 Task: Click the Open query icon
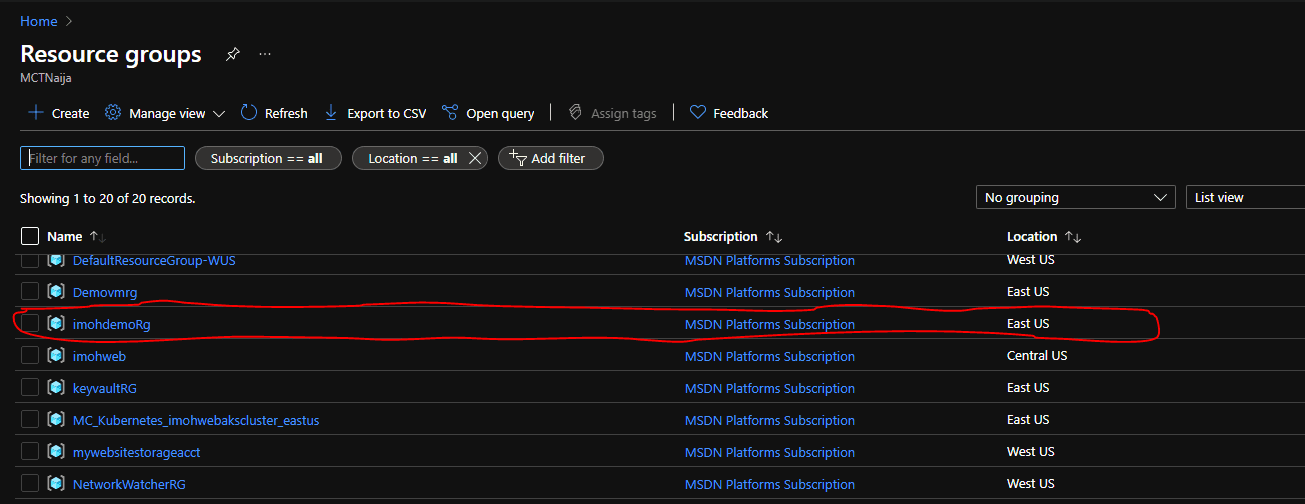(450, 113)
